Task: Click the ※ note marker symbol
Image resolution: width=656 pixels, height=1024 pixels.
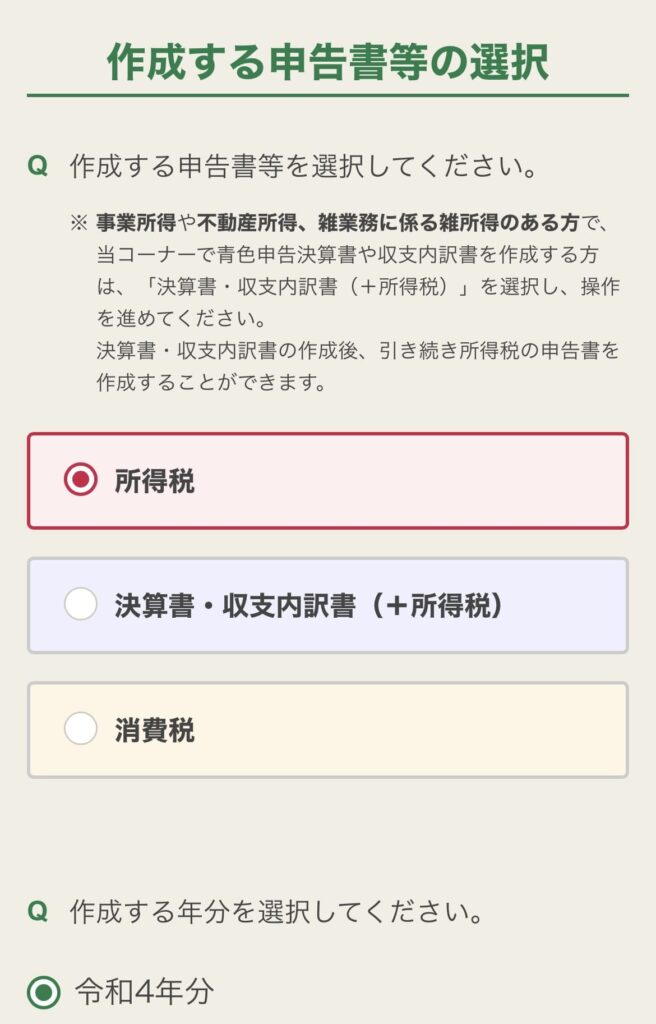Action: tap(79, 222)
